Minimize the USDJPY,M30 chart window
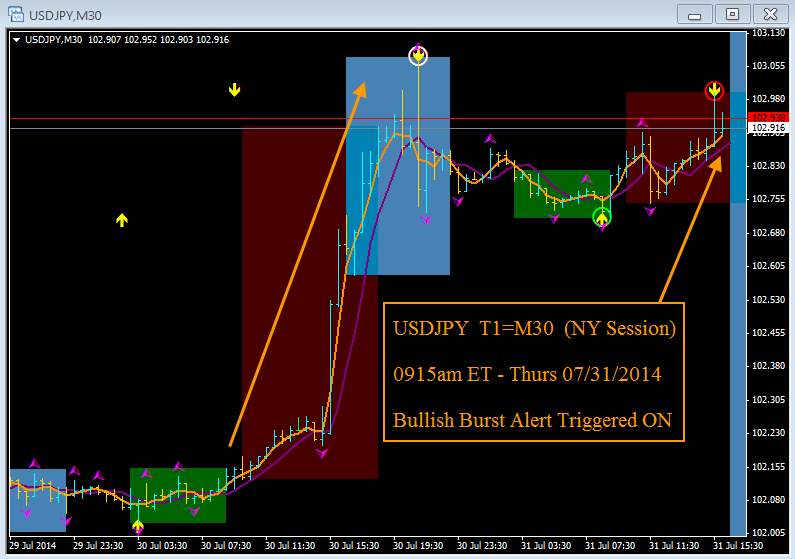Screen dimensions: 795x559 click(x=695, y=14)
